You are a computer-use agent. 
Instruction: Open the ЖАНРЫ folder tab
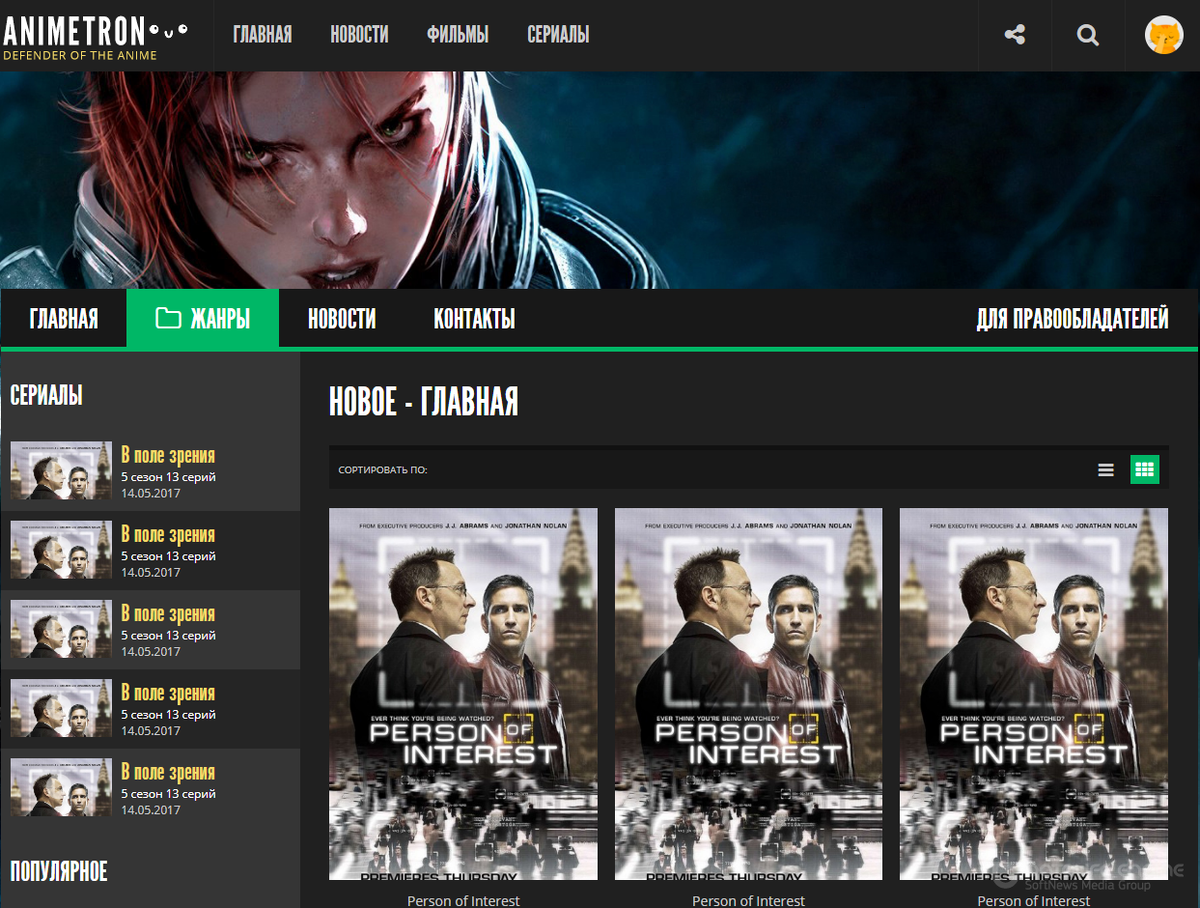[203, 319]
